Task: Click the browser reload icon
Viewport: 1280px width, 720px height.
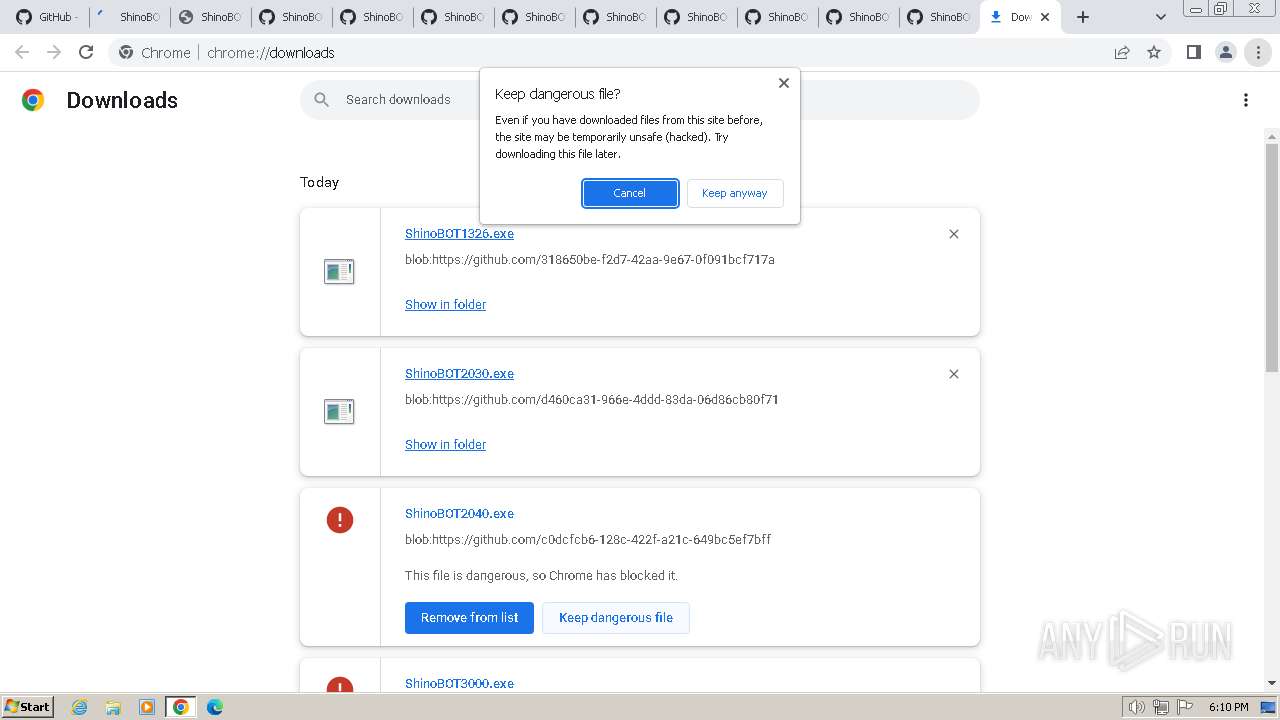Action: [x=86, y=52]
